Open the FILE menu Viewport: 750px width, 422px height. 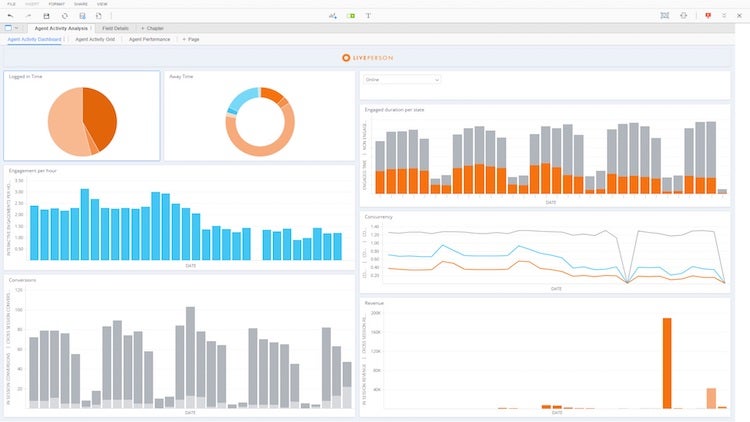(11, 4)
